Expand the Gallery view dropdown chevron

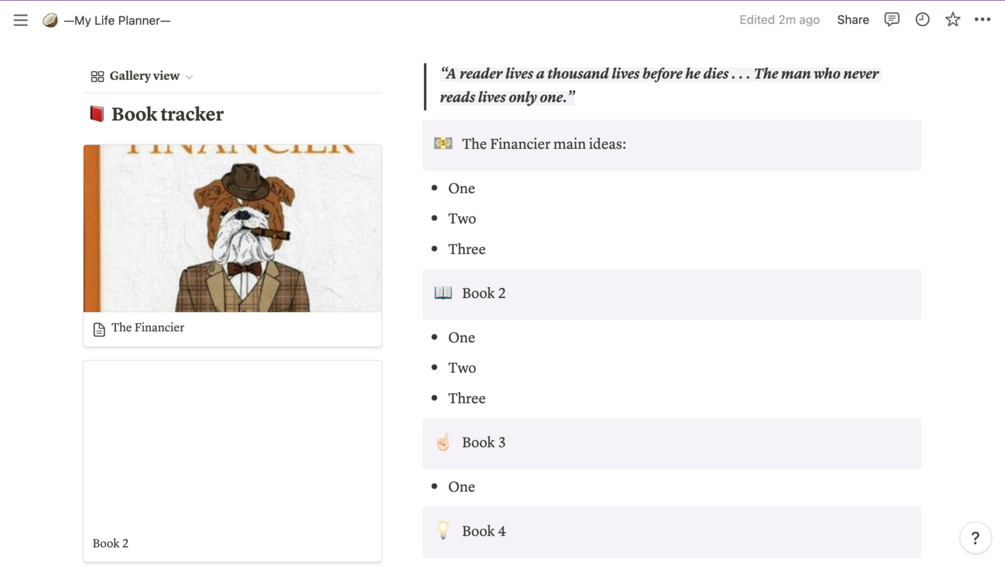point(189,77)
